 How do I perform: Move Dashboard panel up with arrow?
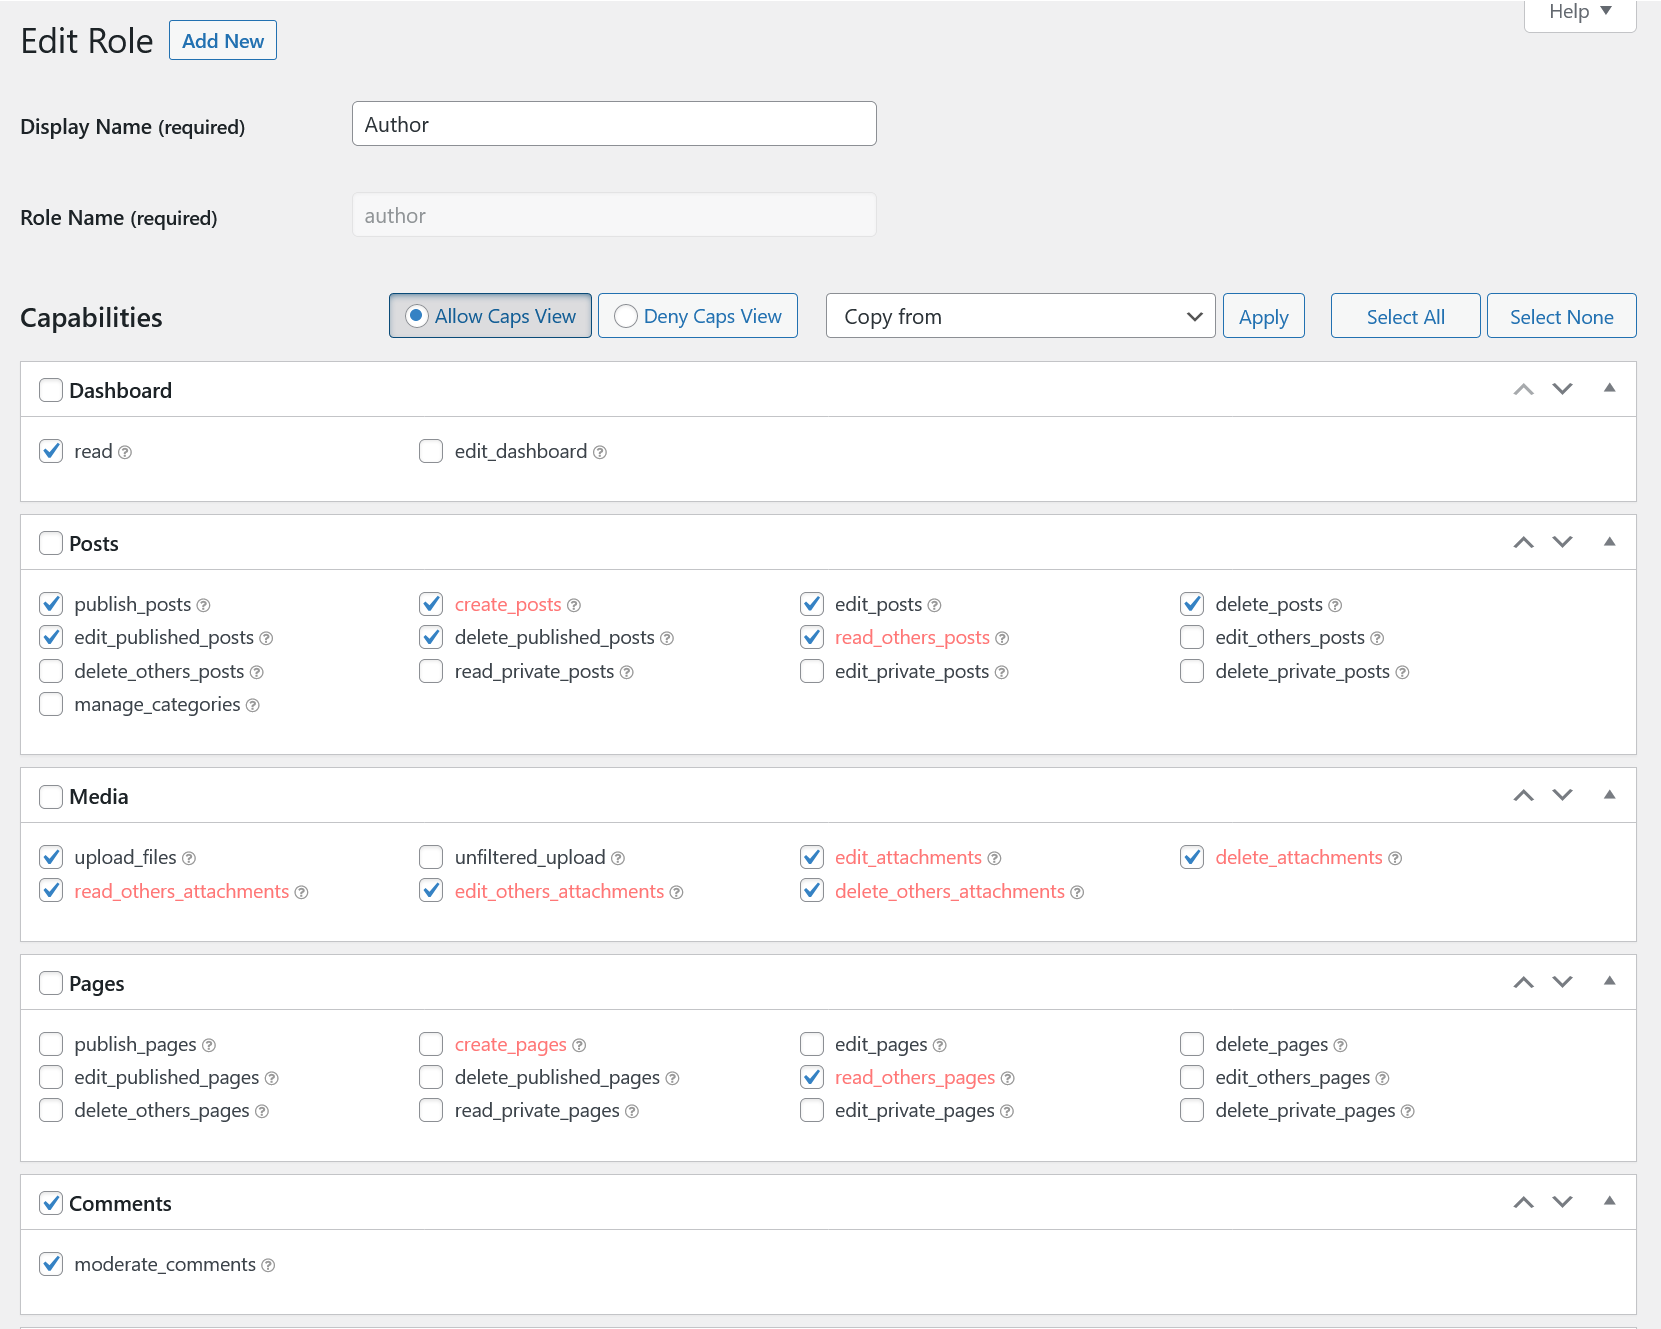point(1524,389)
